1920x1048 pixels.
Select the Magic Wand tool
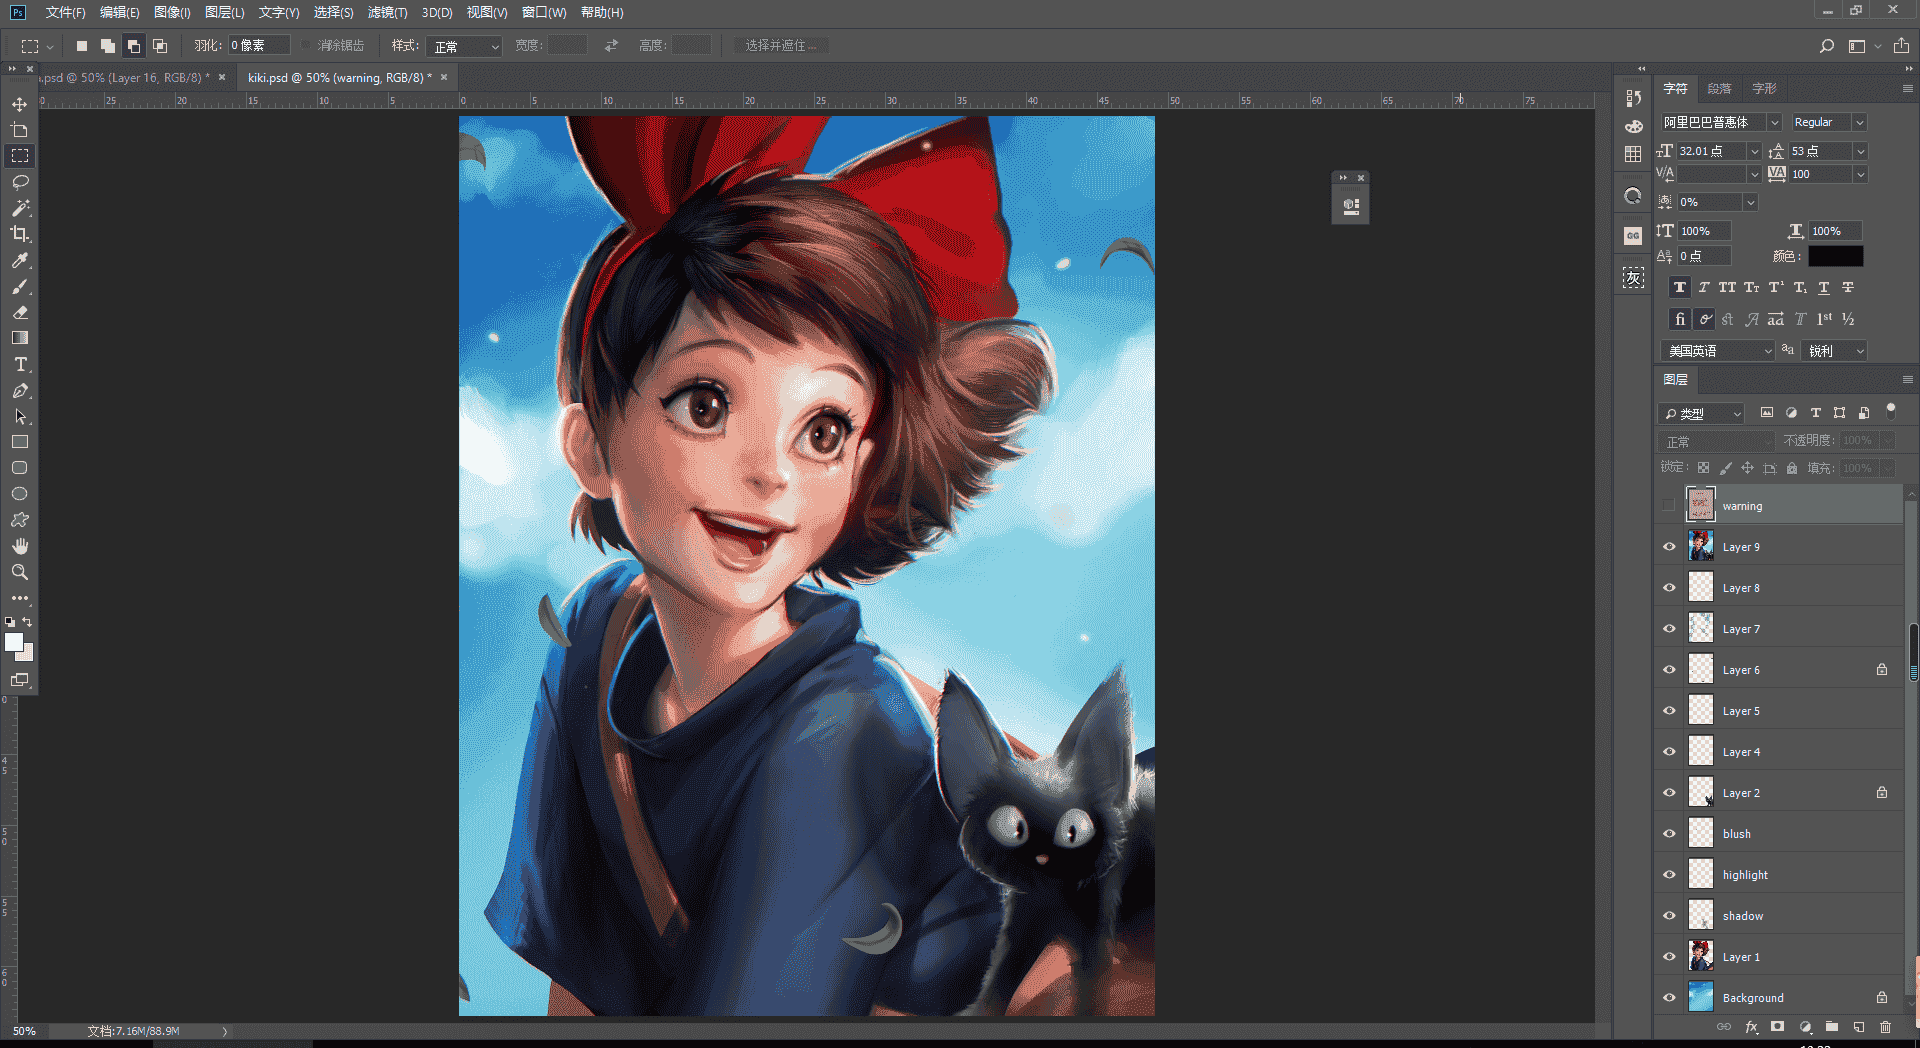pyautogui.click(x=19, y=208)
